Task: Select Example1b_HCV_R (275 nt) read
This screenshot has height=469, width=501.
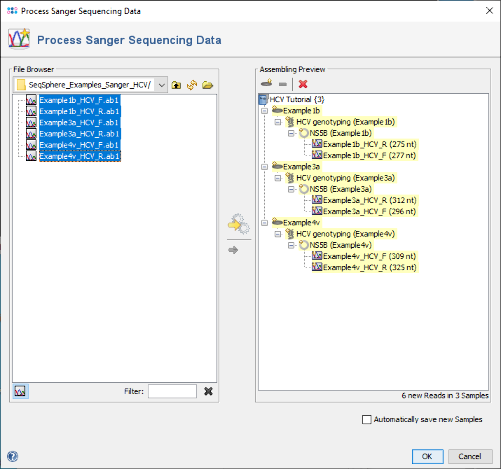Action: tap(369, 144)
